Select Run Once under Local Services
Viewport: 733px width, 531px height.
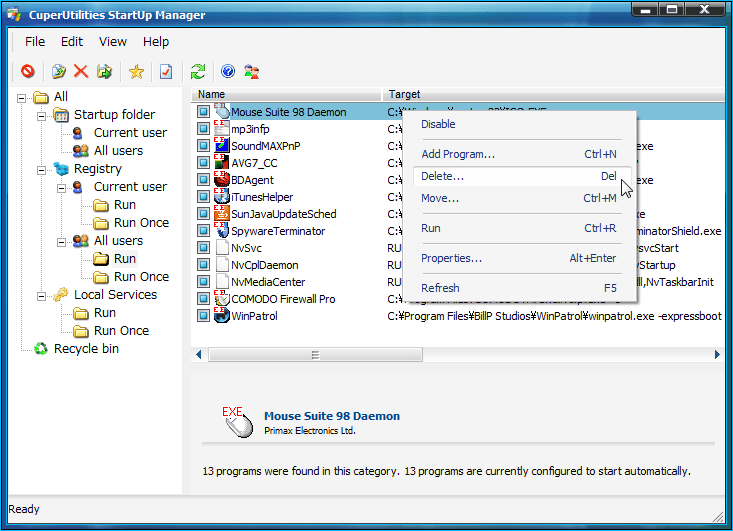122,330
